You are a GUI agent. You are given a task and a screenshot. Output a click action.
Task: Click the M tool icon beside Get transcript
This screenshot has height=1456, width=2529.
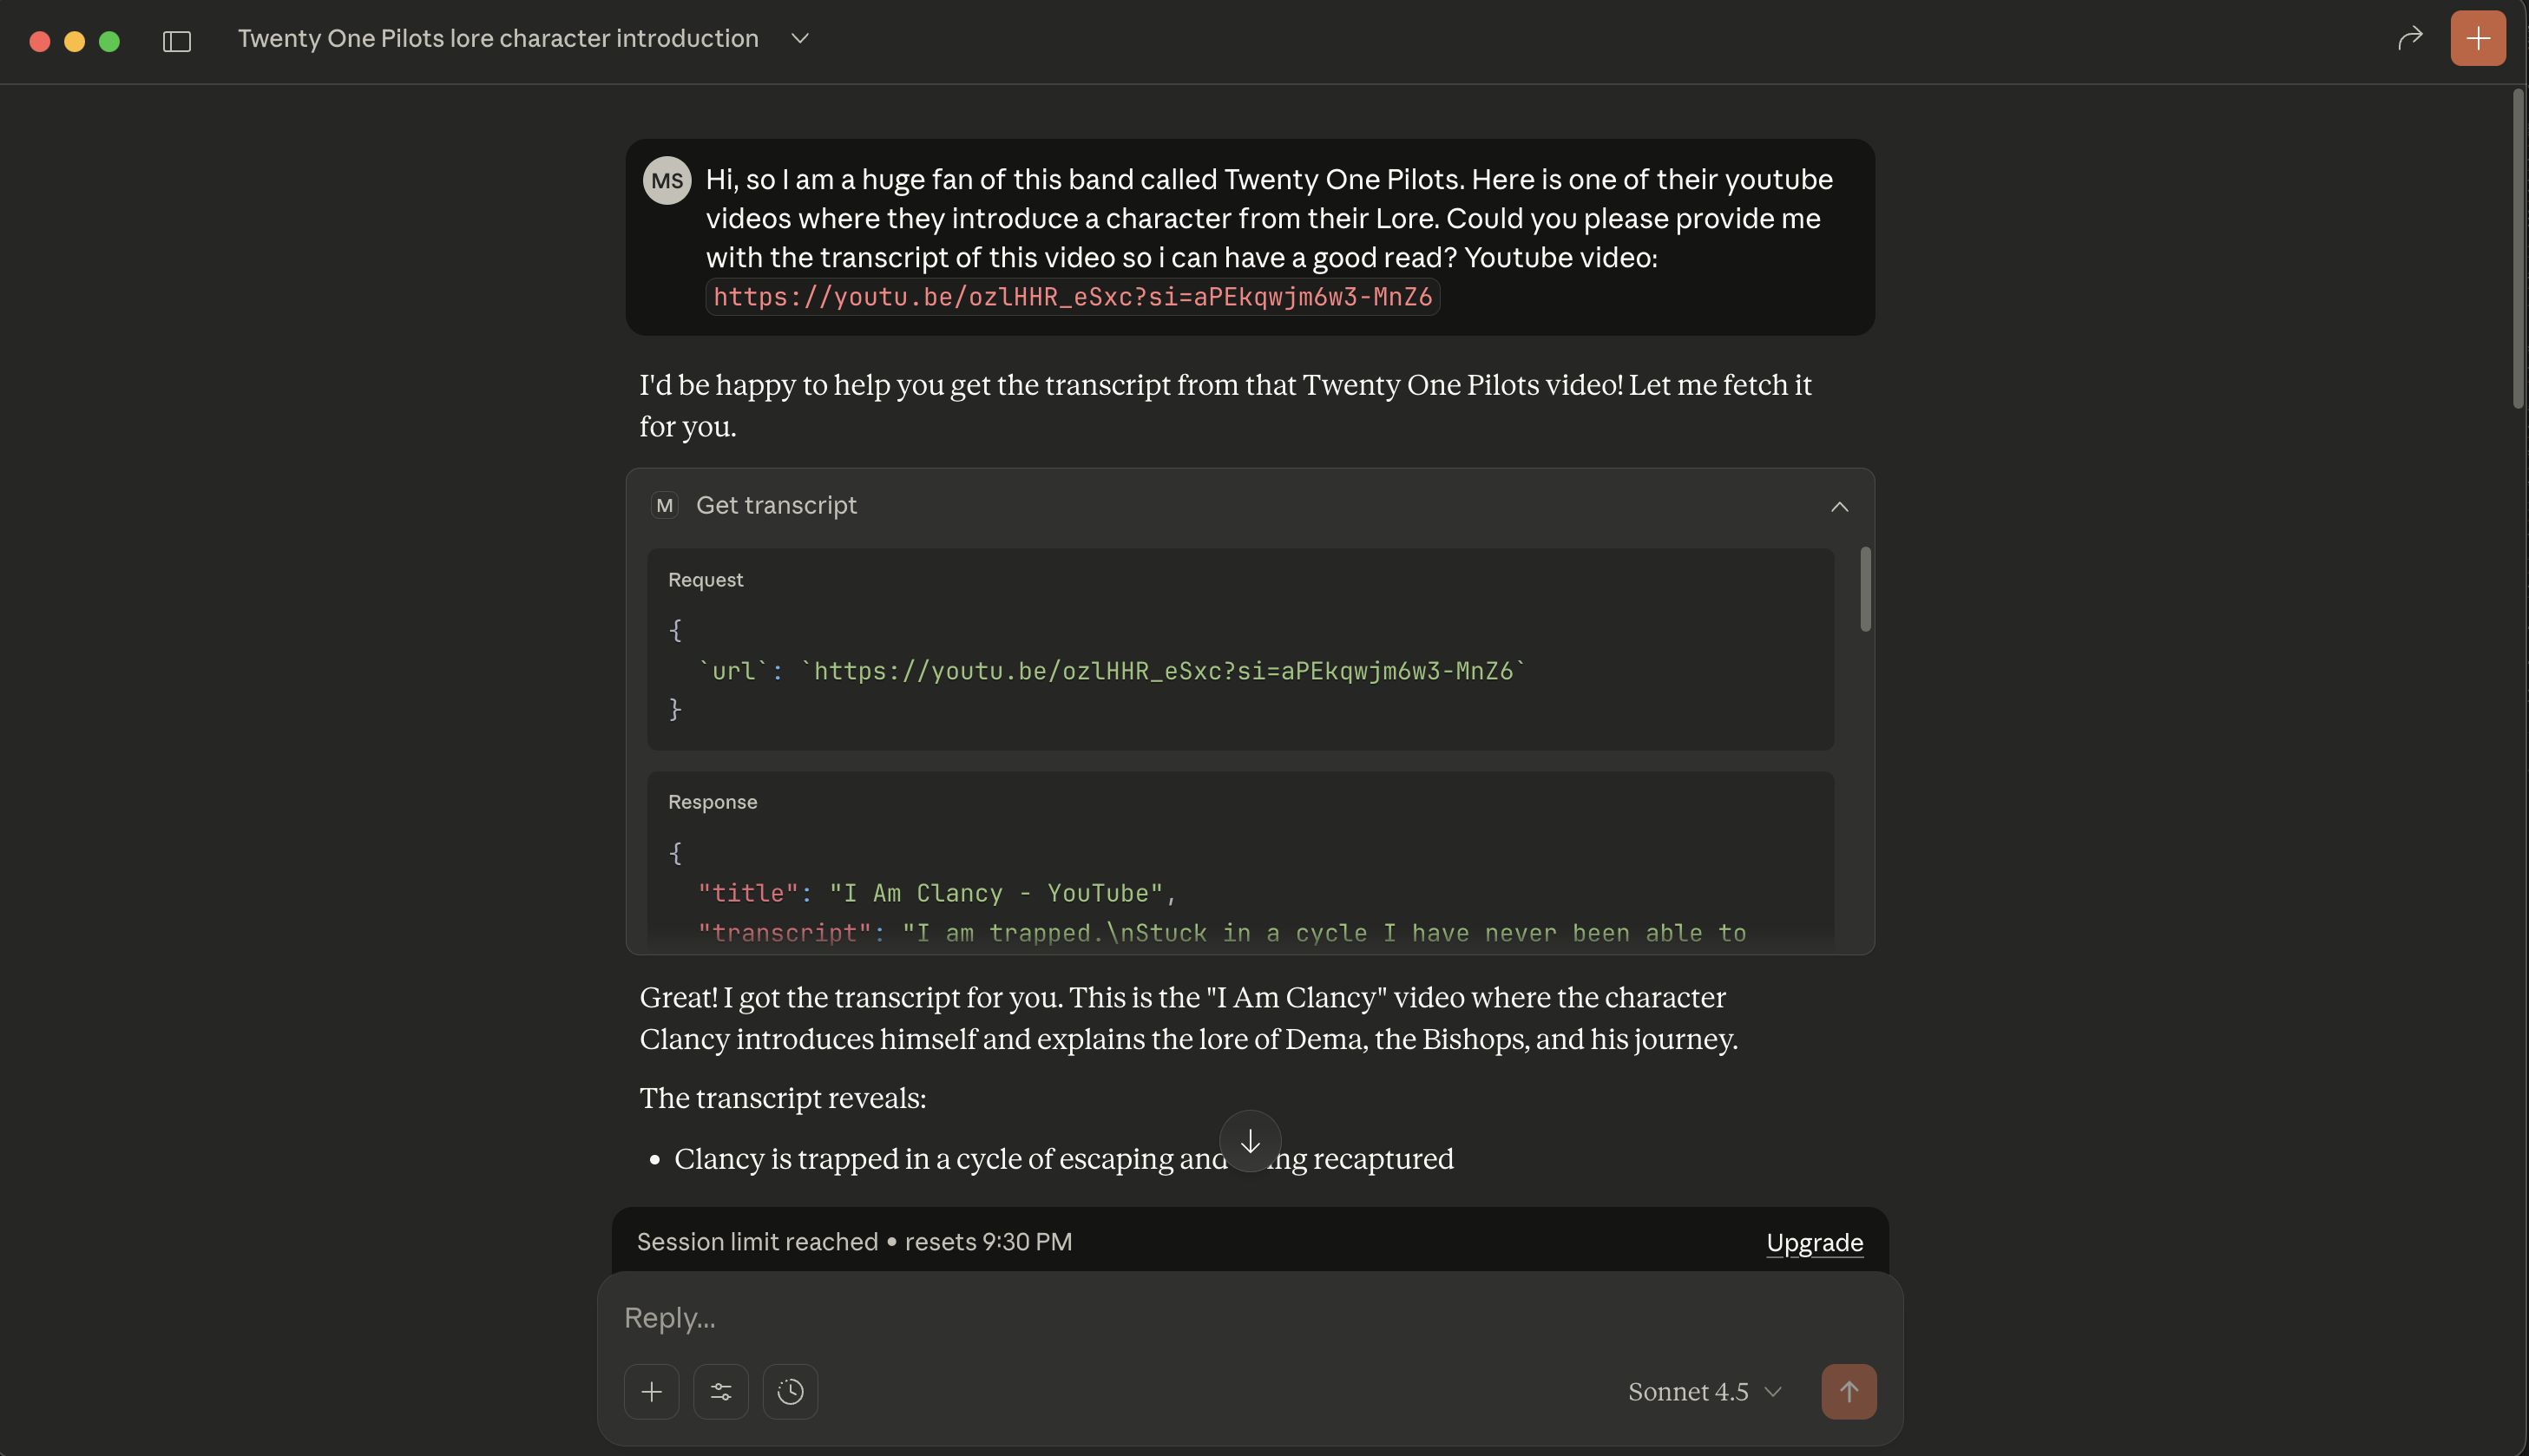665,506
